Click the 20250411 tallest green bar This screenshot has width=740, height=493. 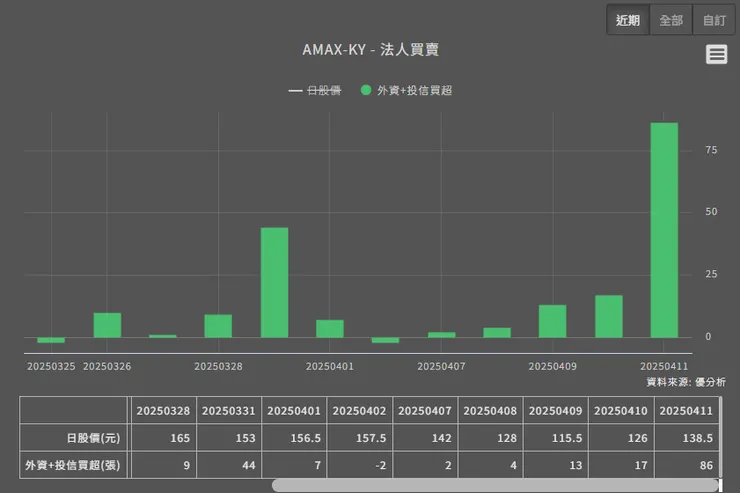[x=664, y=230]
